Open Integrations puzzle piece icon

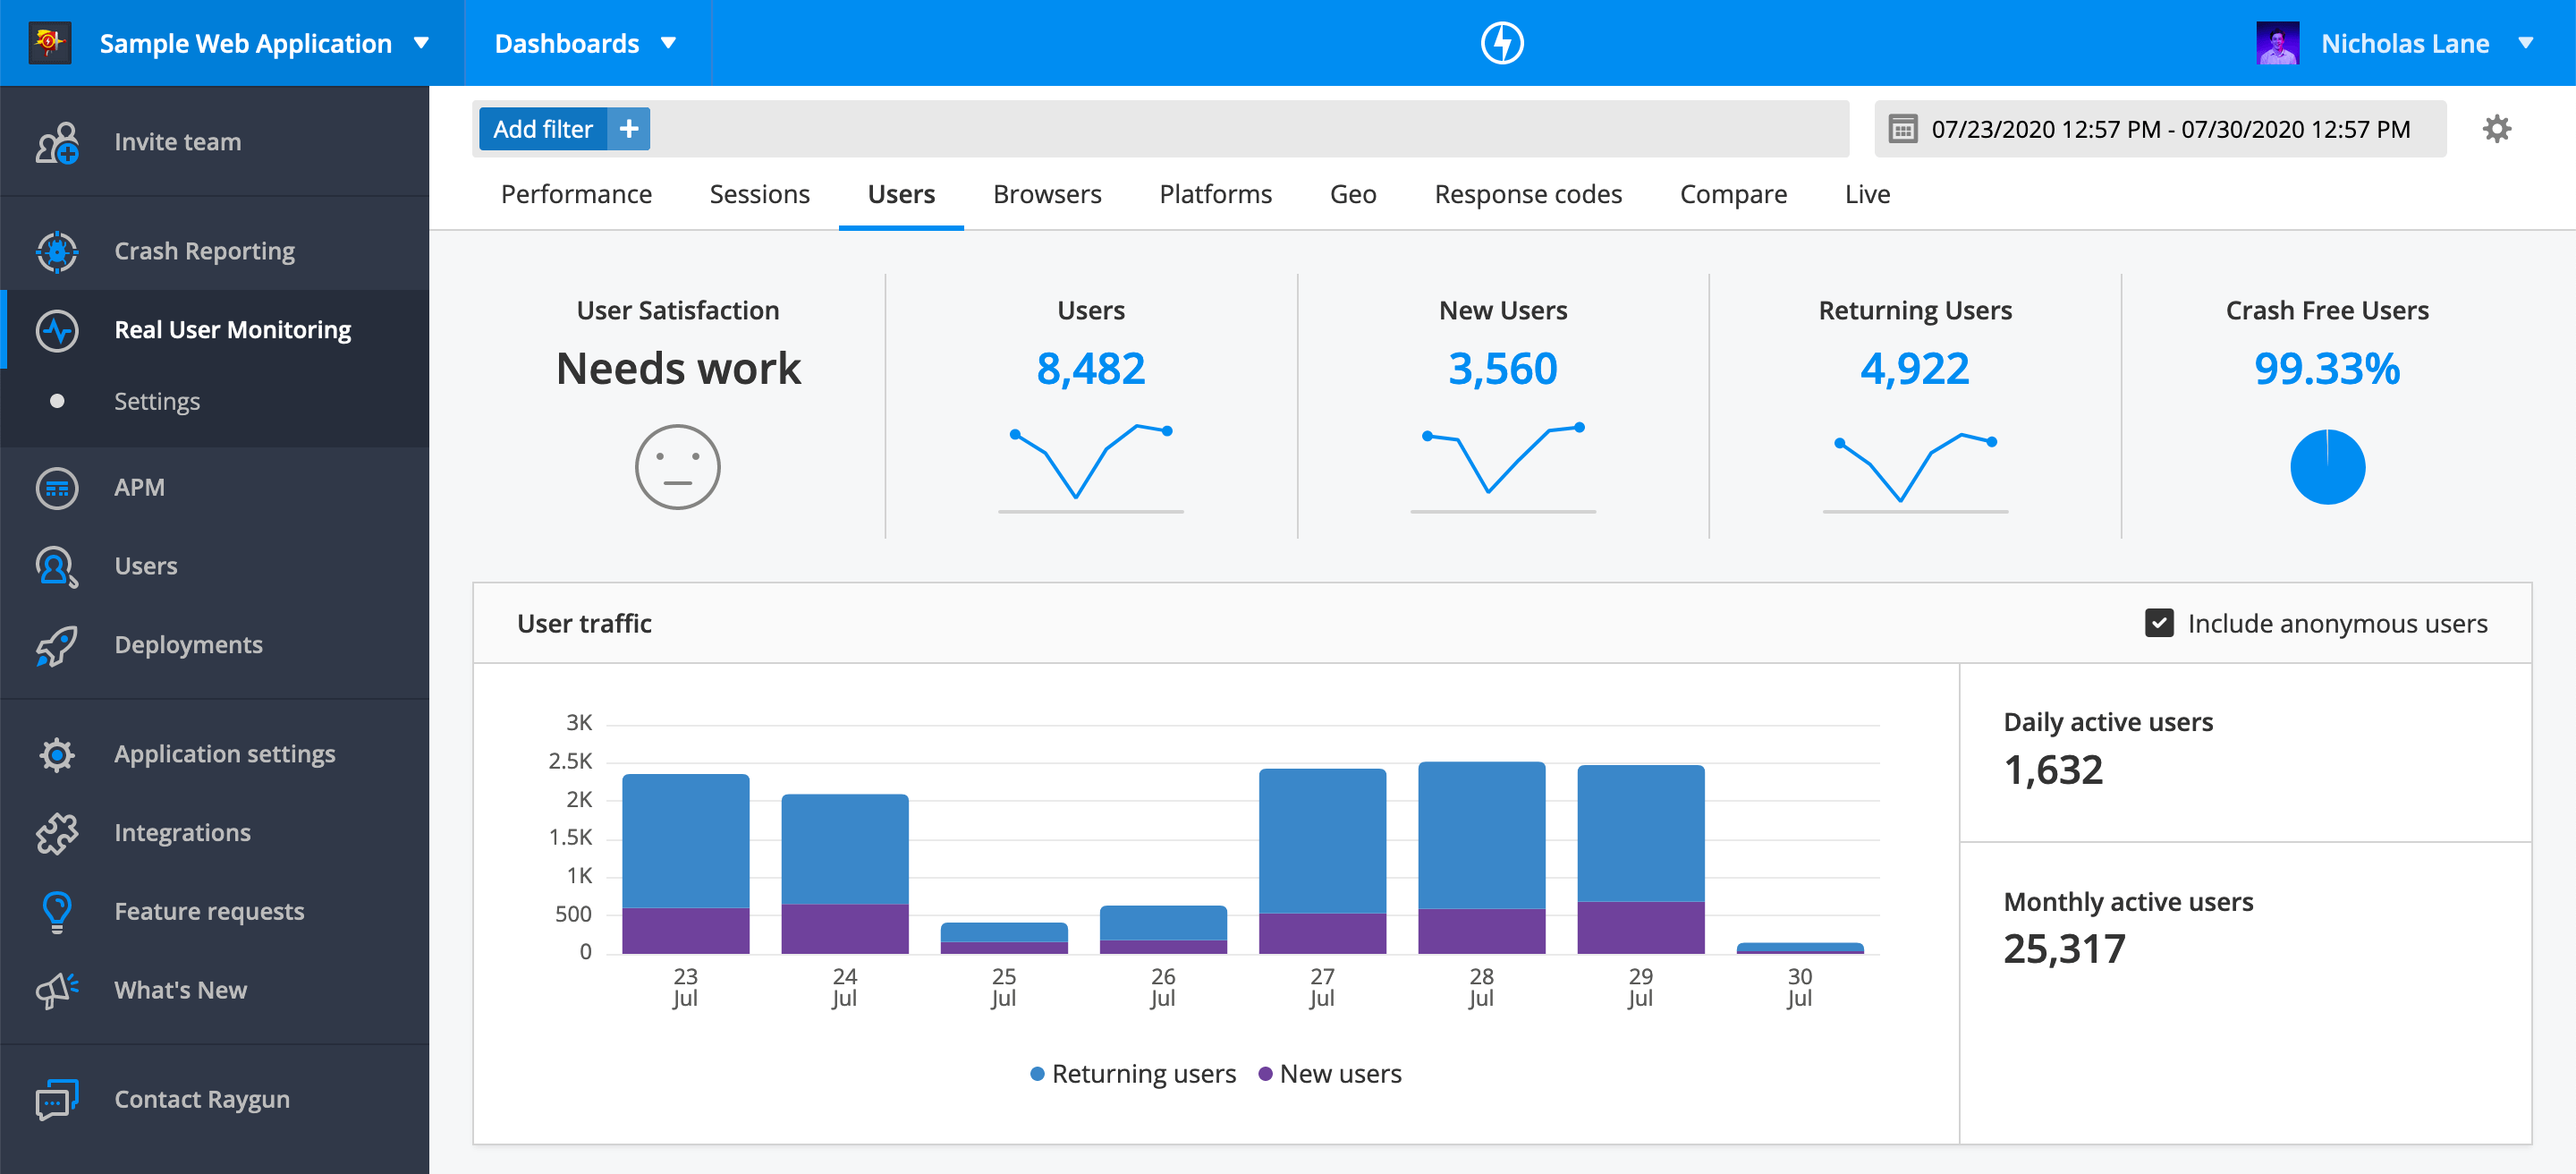pyautogui.click(x=57, y=833)
